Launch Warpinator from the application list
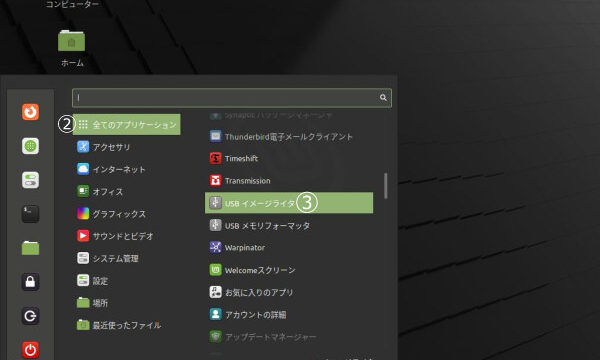Screen dimensions: 600x360 289,248
